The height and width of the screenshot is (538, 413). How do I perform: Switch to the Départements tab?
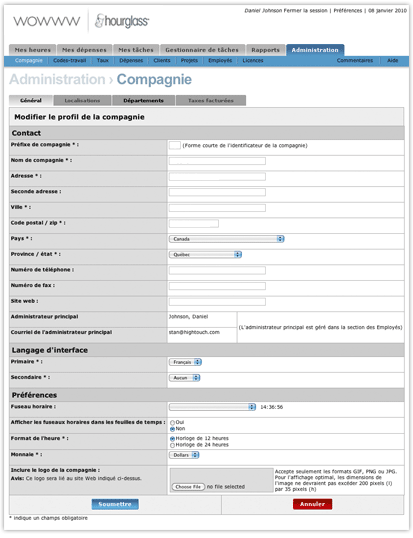point(143,101)
